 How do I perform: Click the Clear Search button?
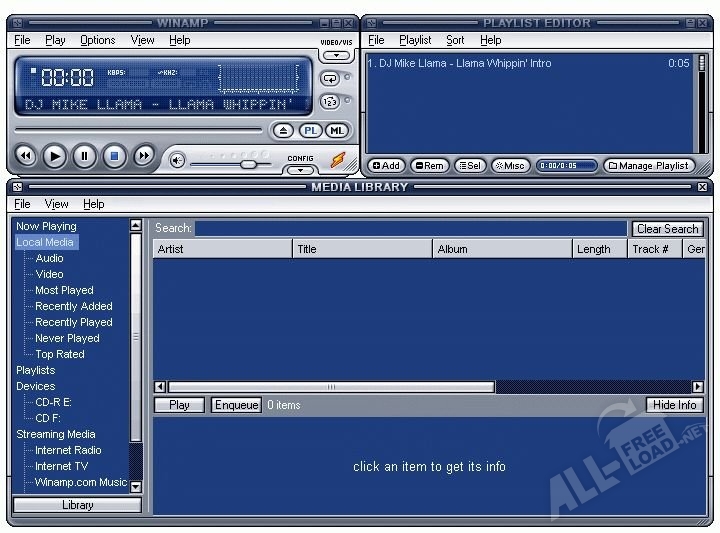click(668, 229)
